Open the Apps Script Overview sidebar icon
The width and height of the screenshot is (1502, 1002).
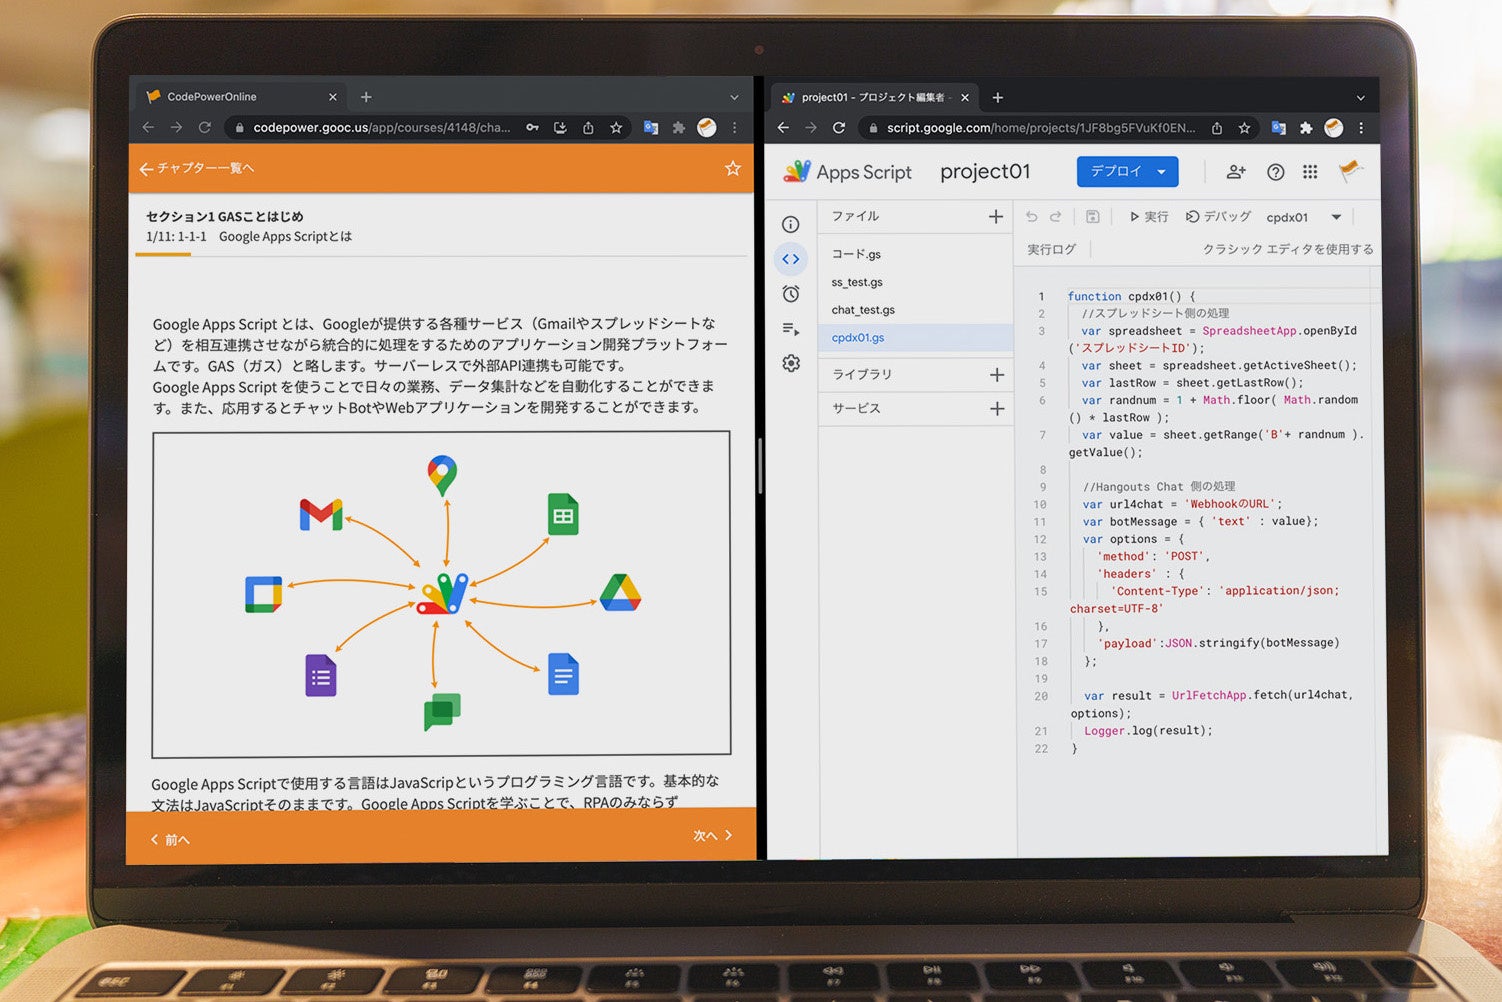pos(790,224)
